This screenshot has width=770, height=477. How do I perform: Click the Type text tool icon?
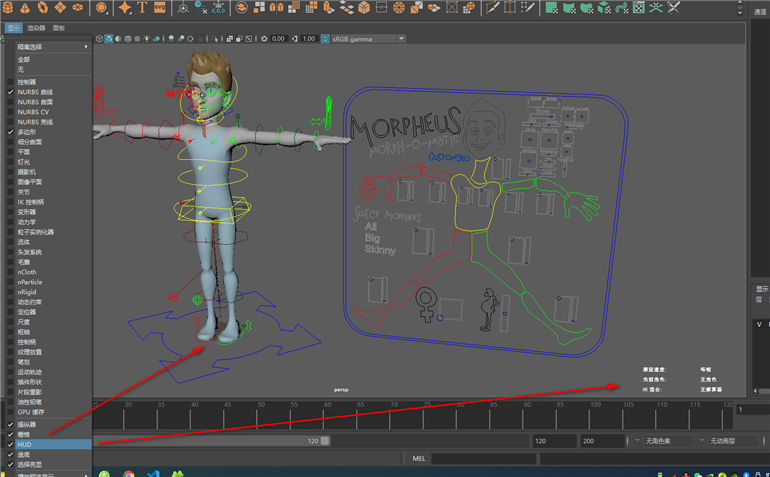tap(142, 8)
